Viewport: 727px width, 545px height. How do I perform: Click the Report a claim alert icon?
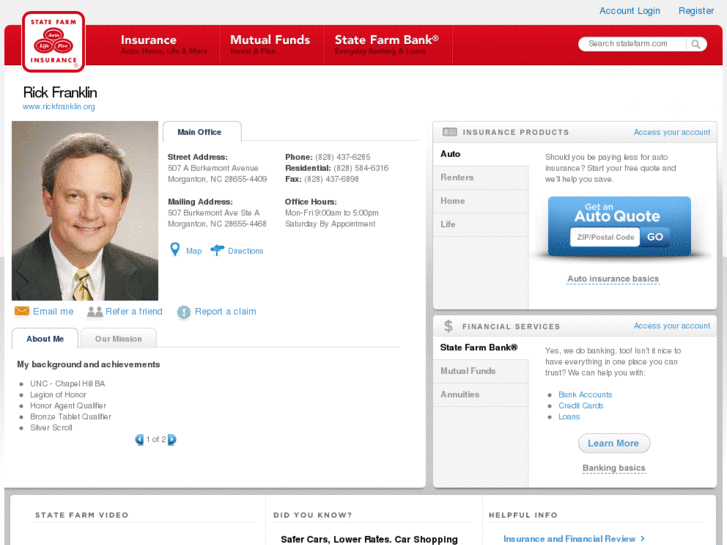coord(184,312)
